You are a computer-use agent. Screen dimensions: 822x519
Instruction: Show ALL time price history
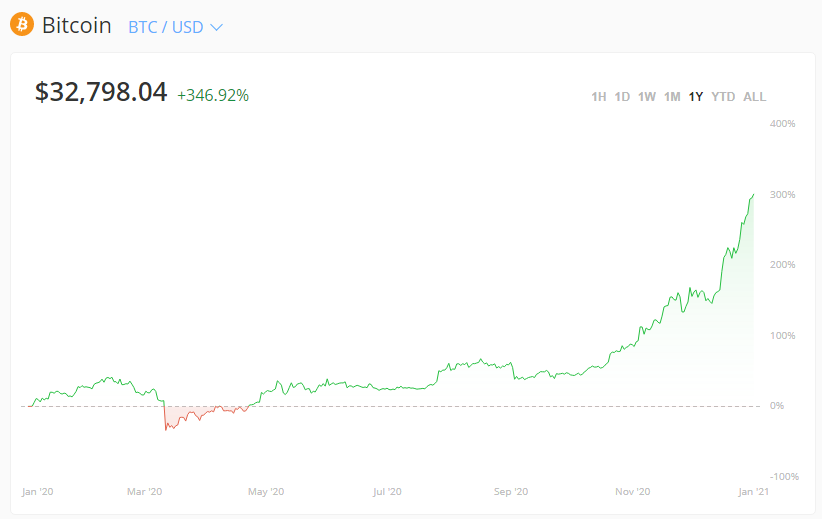(755, 97)
